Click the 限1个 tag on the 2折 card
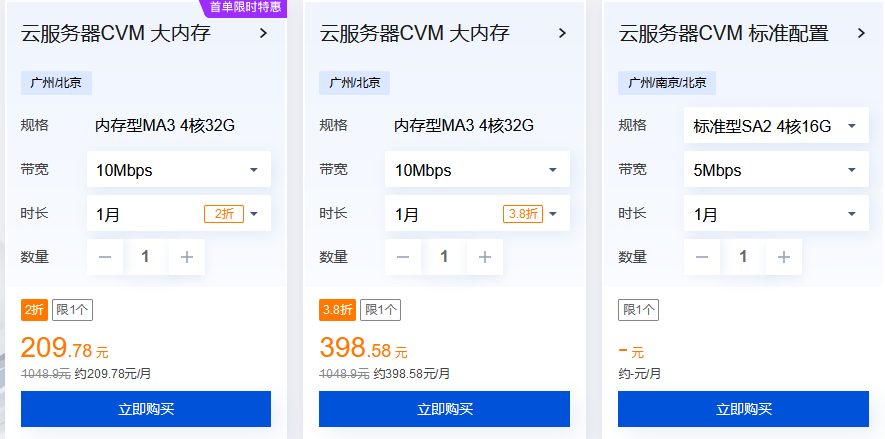The image size is (885, 439). tap(72, 310)
